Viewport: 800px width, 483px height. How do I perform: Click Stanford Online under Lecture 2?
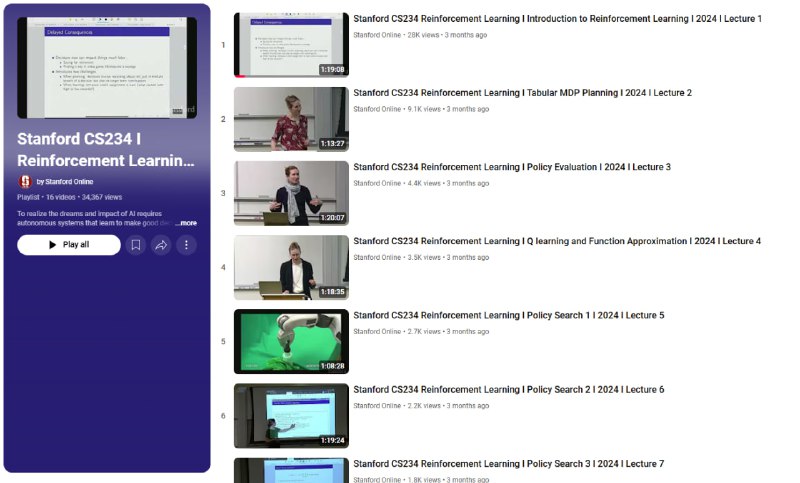click(377, 109)
